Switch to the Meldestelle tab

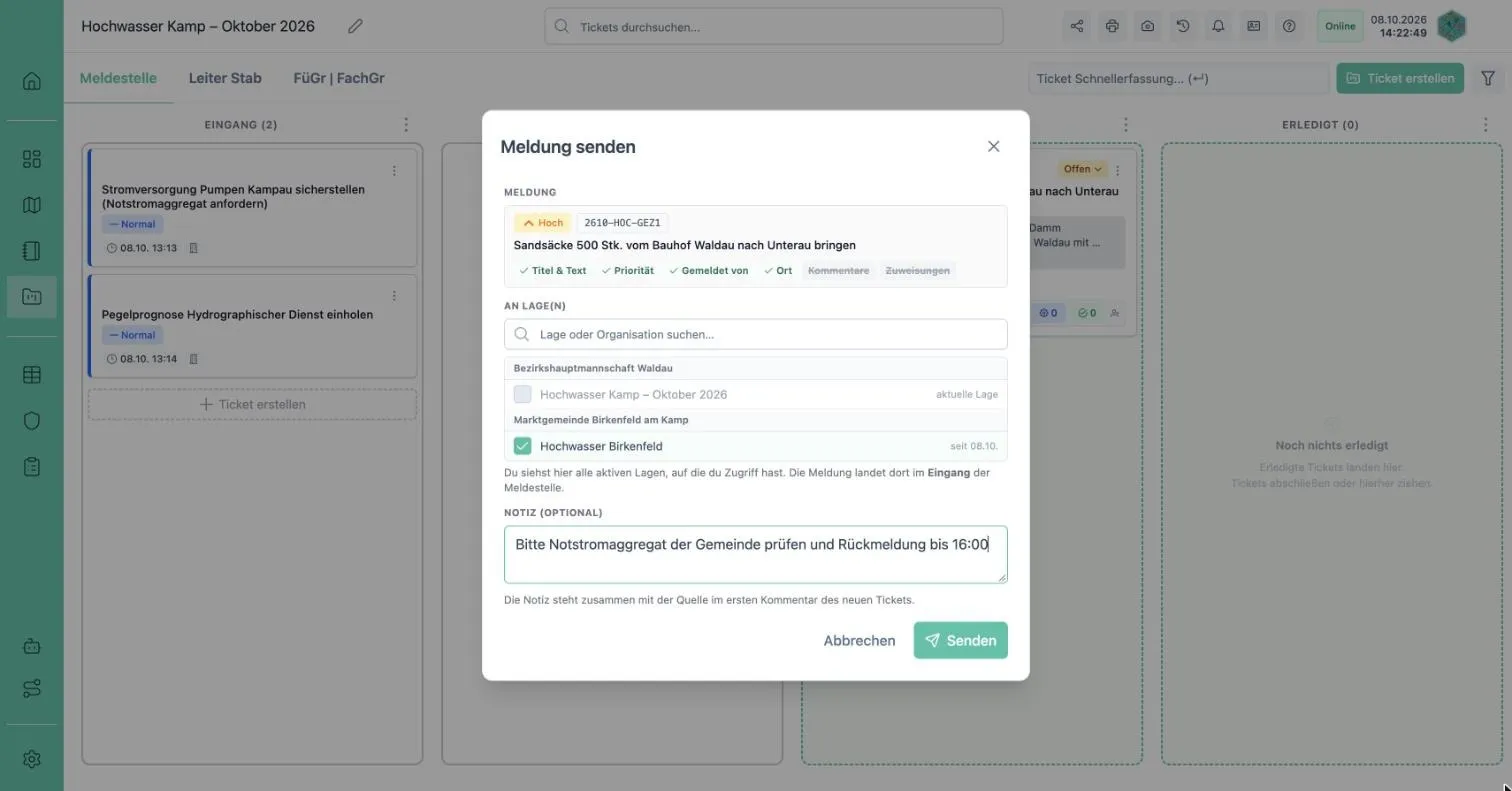point(118,78)
